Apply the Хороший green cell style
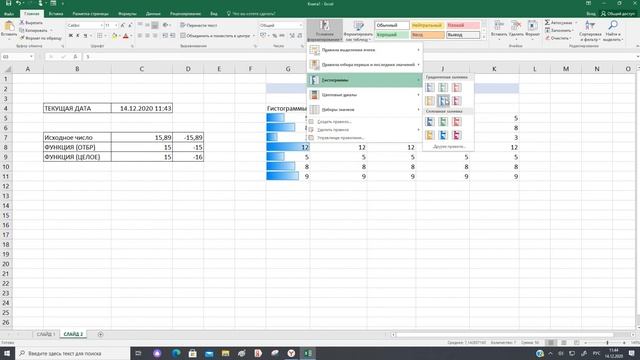 392,35
